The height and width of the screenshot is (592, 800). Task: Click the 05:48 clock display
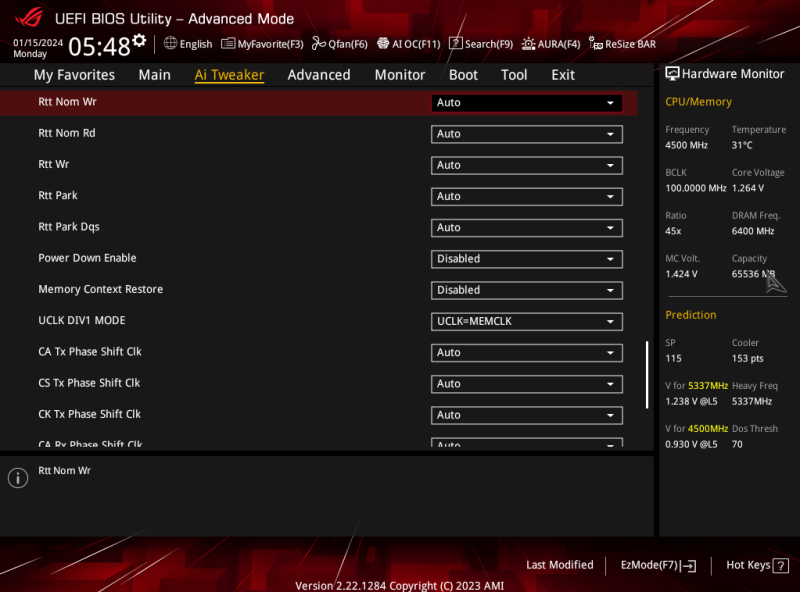(x=99, y=46)
